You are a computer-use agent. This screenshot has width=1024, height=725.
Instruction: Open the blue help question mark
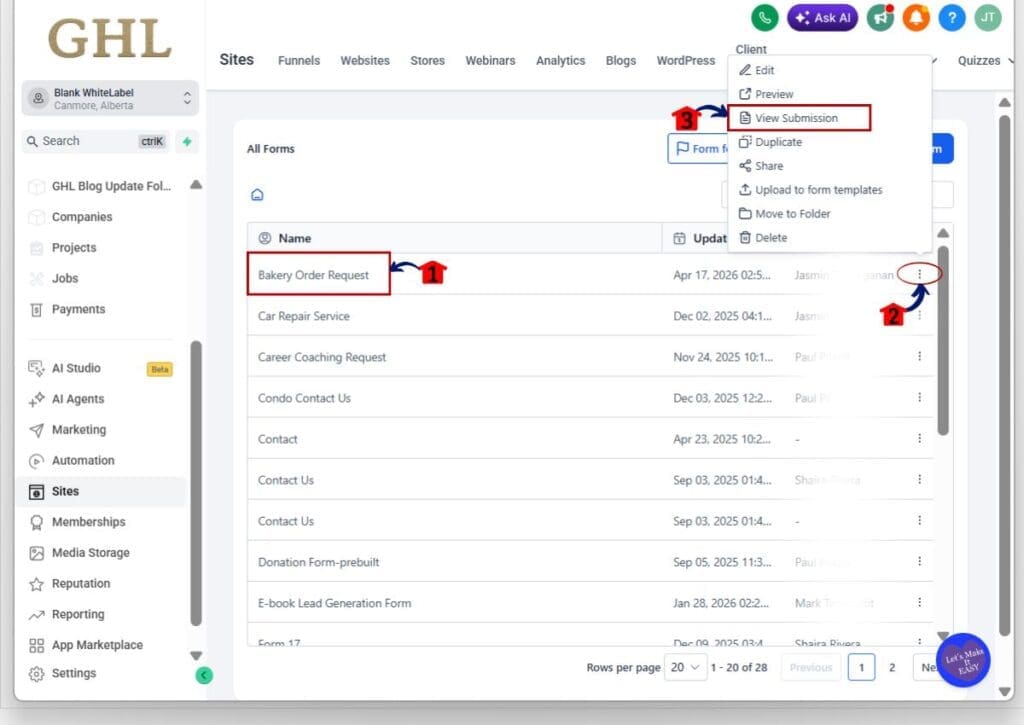coord(952,18)
